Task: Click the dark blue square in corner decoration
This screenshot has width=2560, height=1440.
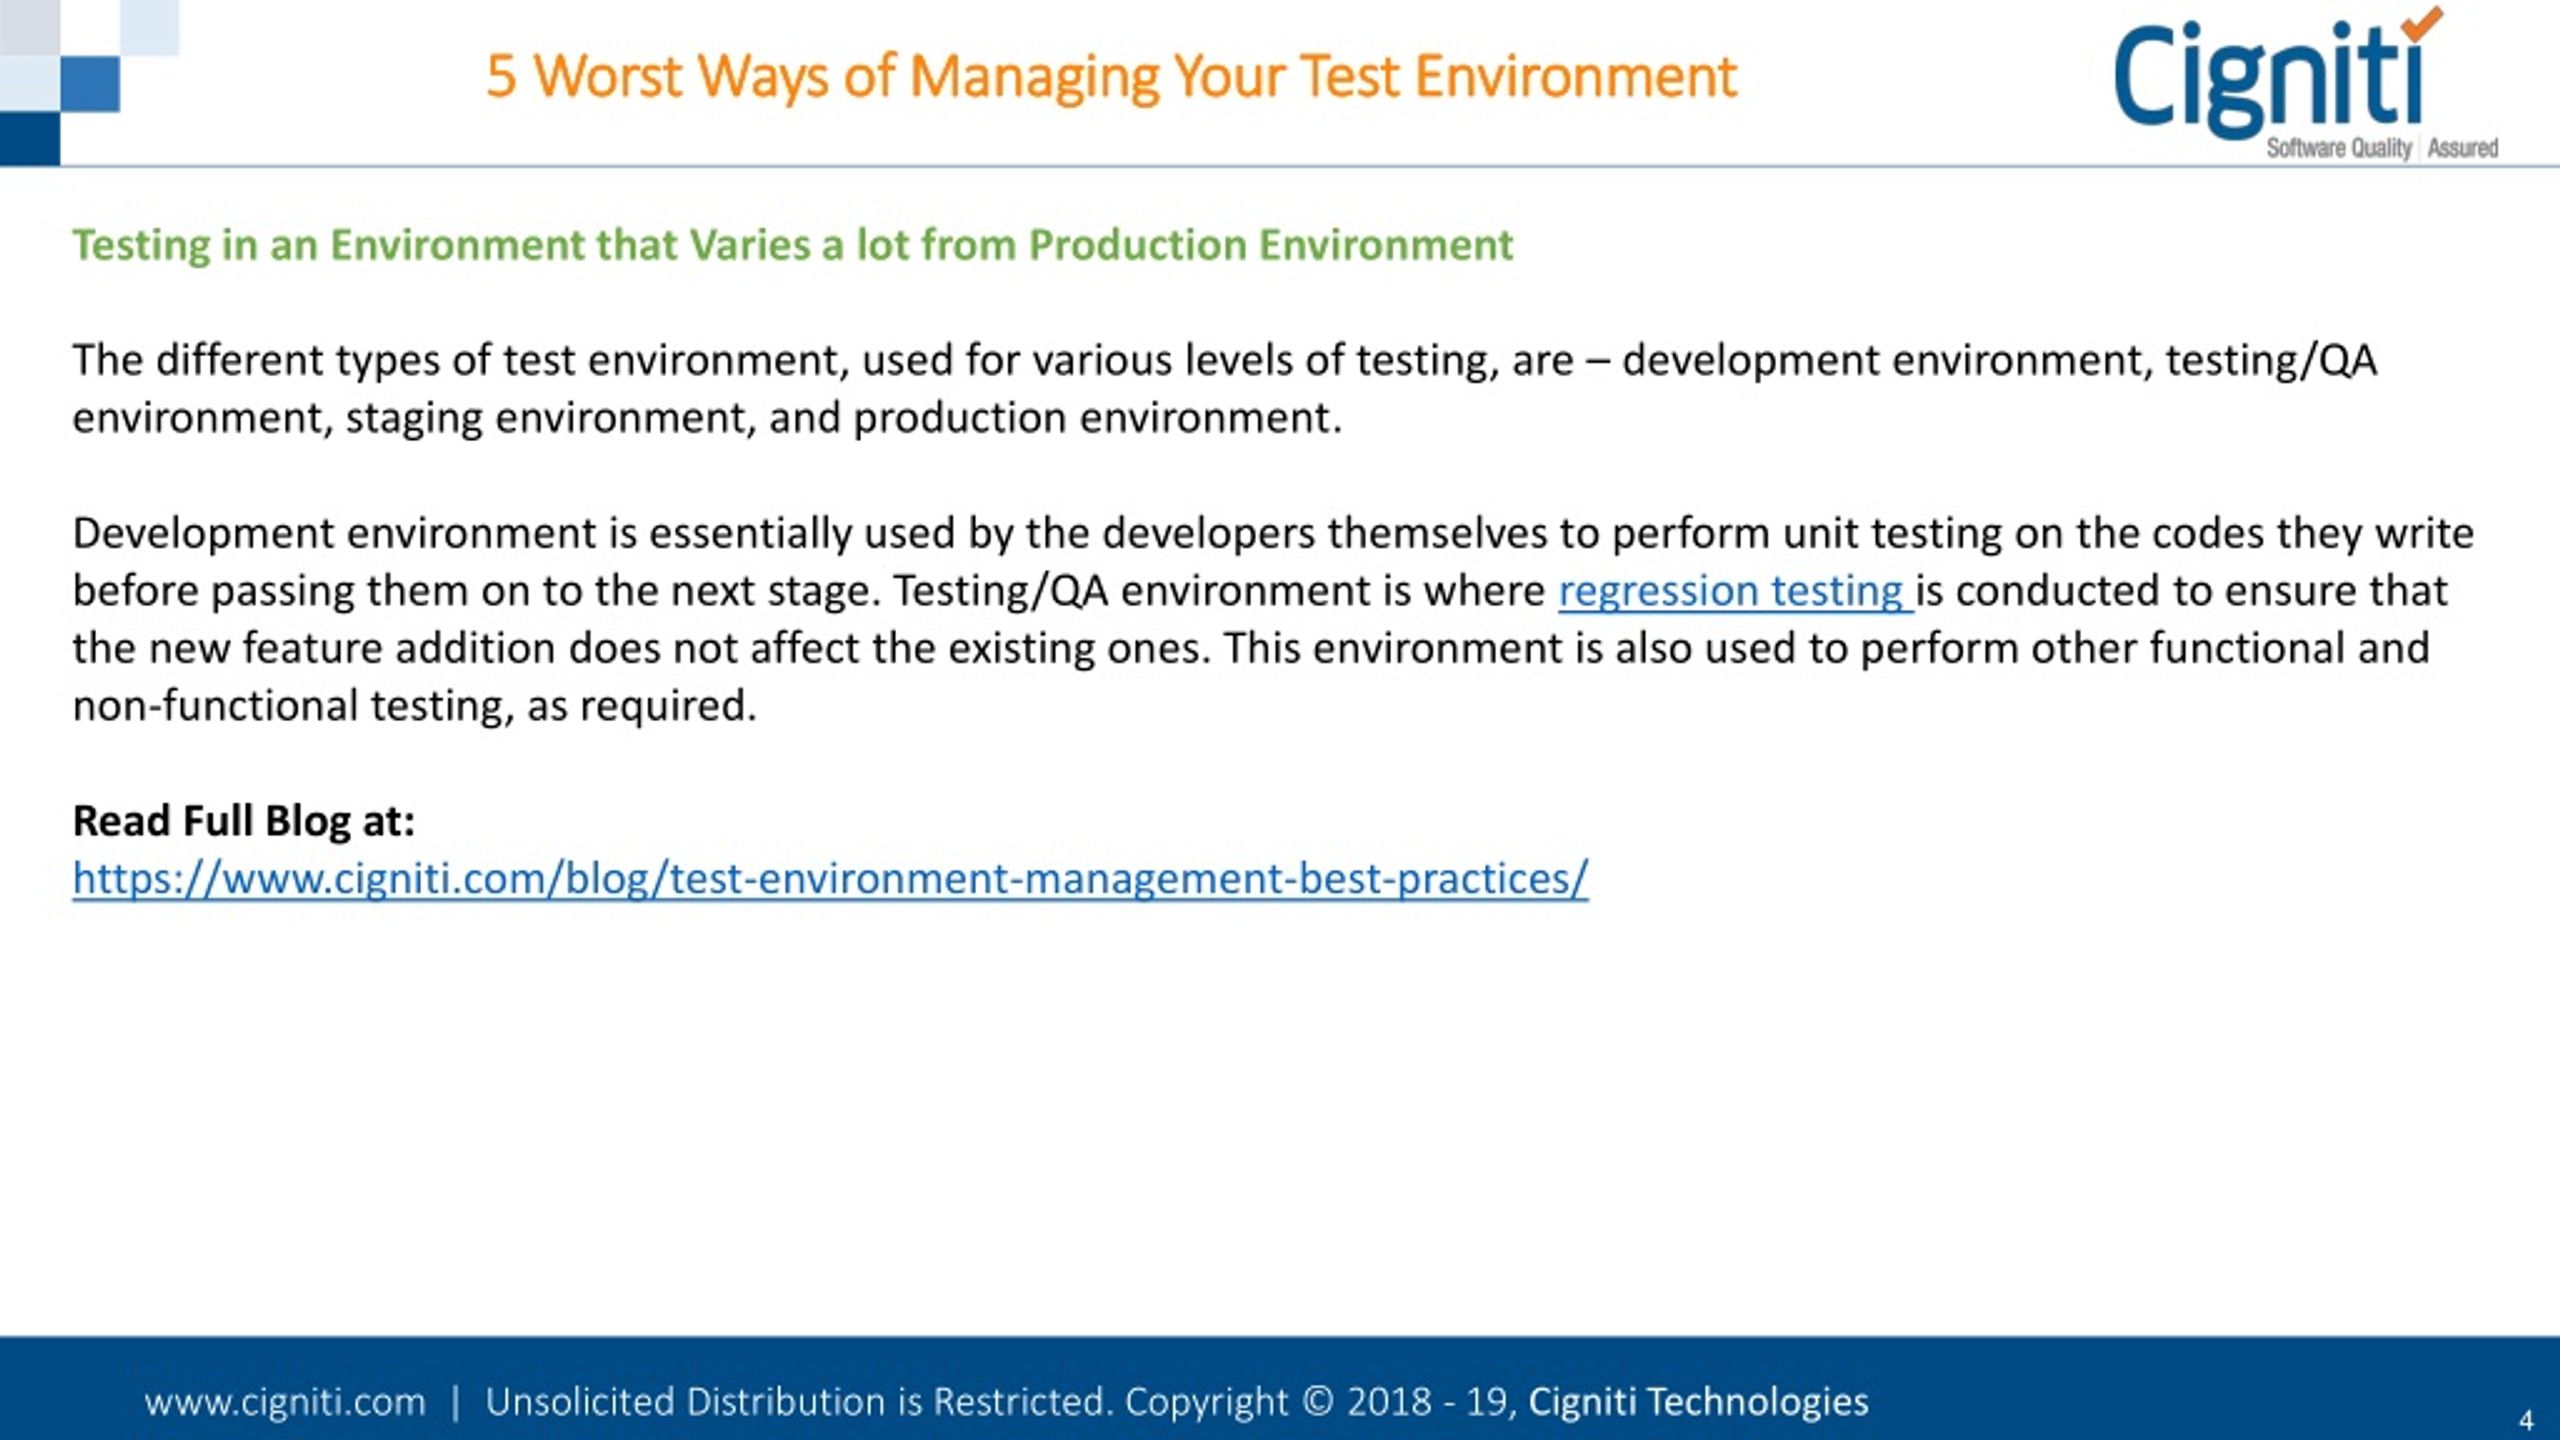Action: click(x=30, y=139)
